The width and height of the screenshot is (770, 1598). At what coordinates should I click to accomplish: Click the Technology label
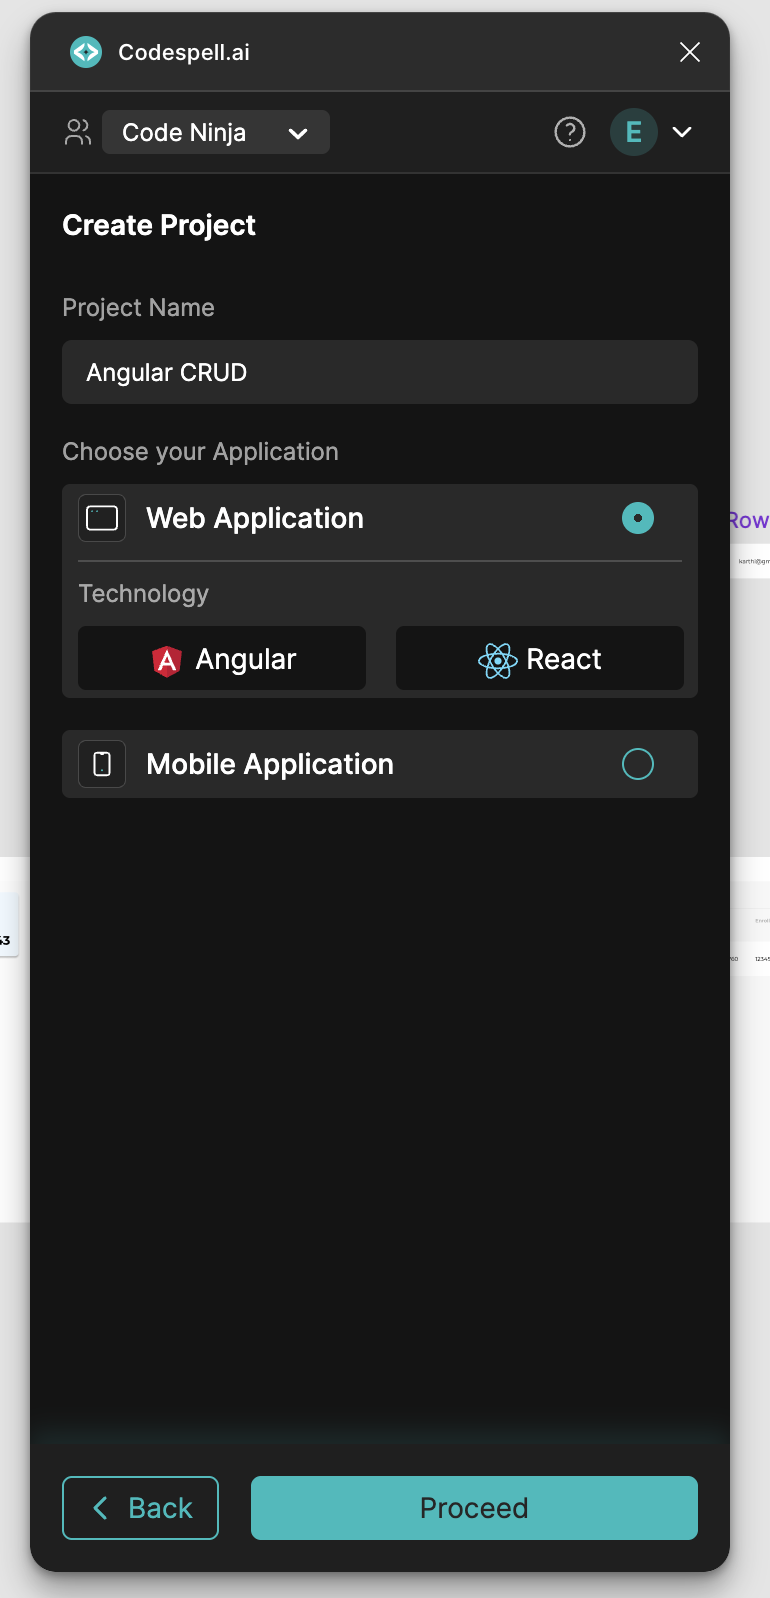144,593
